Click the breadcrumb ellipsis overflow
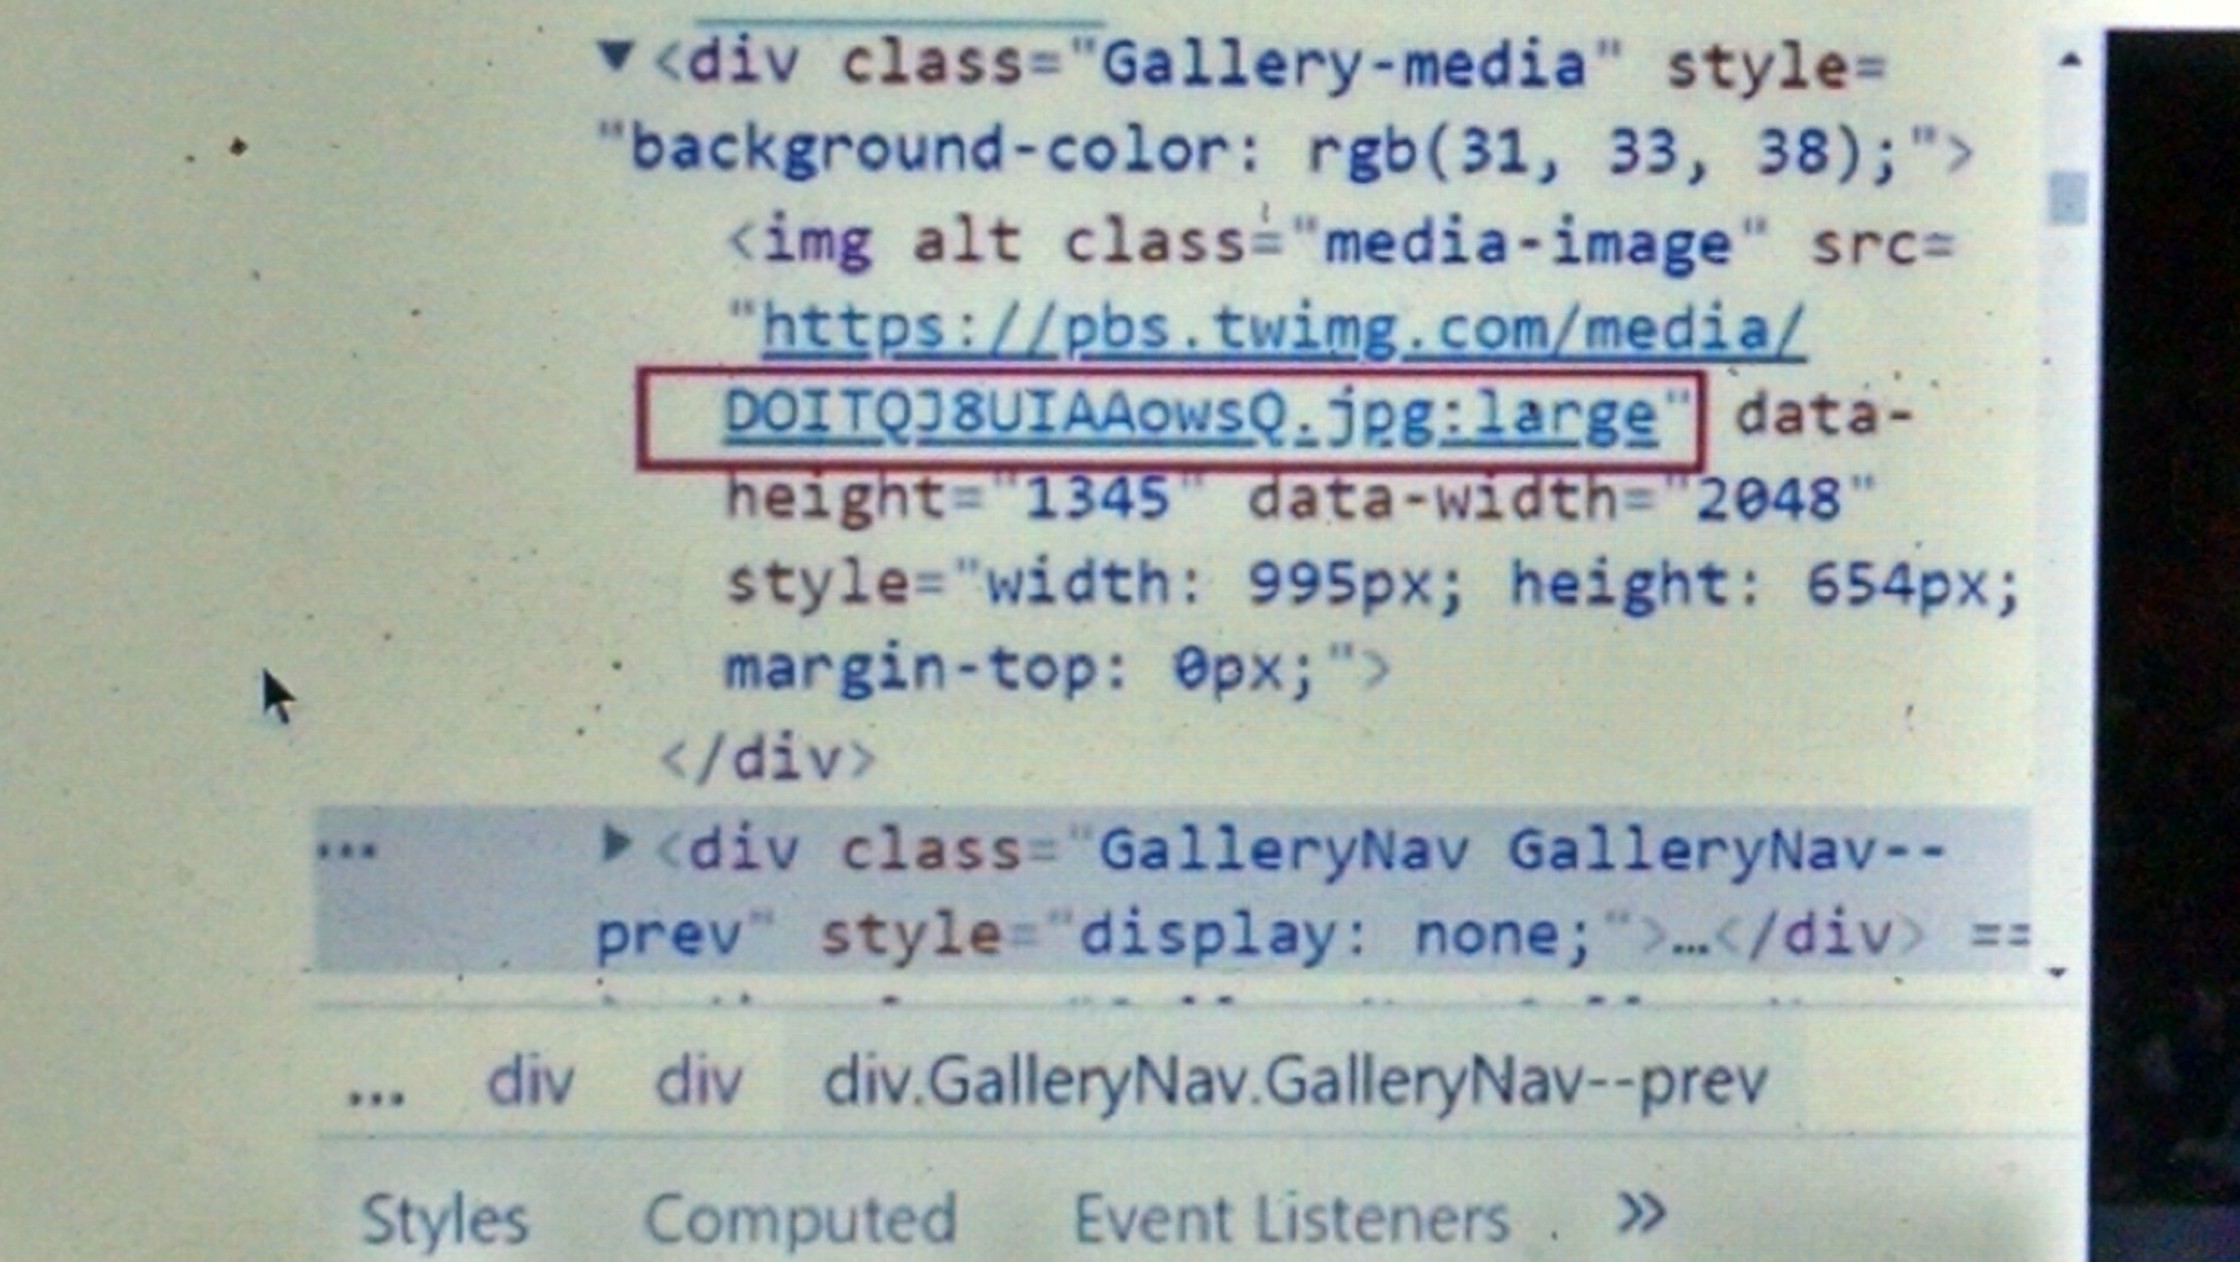Viewport: 2240px width, 1262px height. (x=376, y=1090)
